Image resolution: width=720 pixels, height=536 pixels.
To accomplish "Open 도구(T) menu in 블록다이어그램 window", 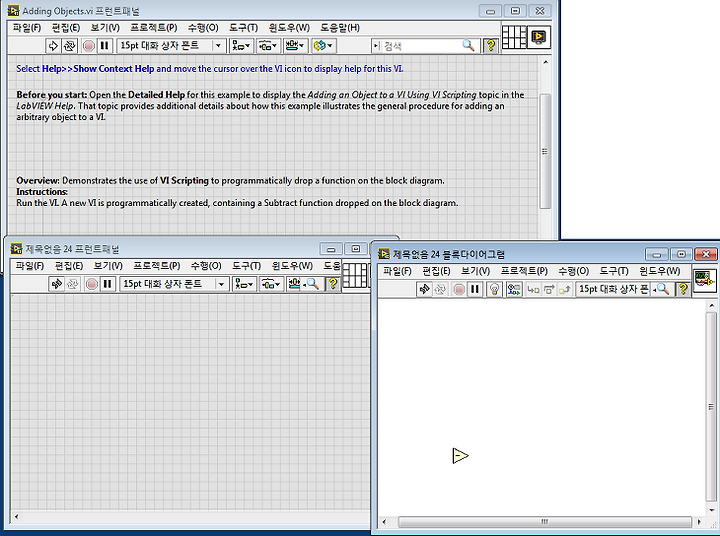I will click(614, 271).
